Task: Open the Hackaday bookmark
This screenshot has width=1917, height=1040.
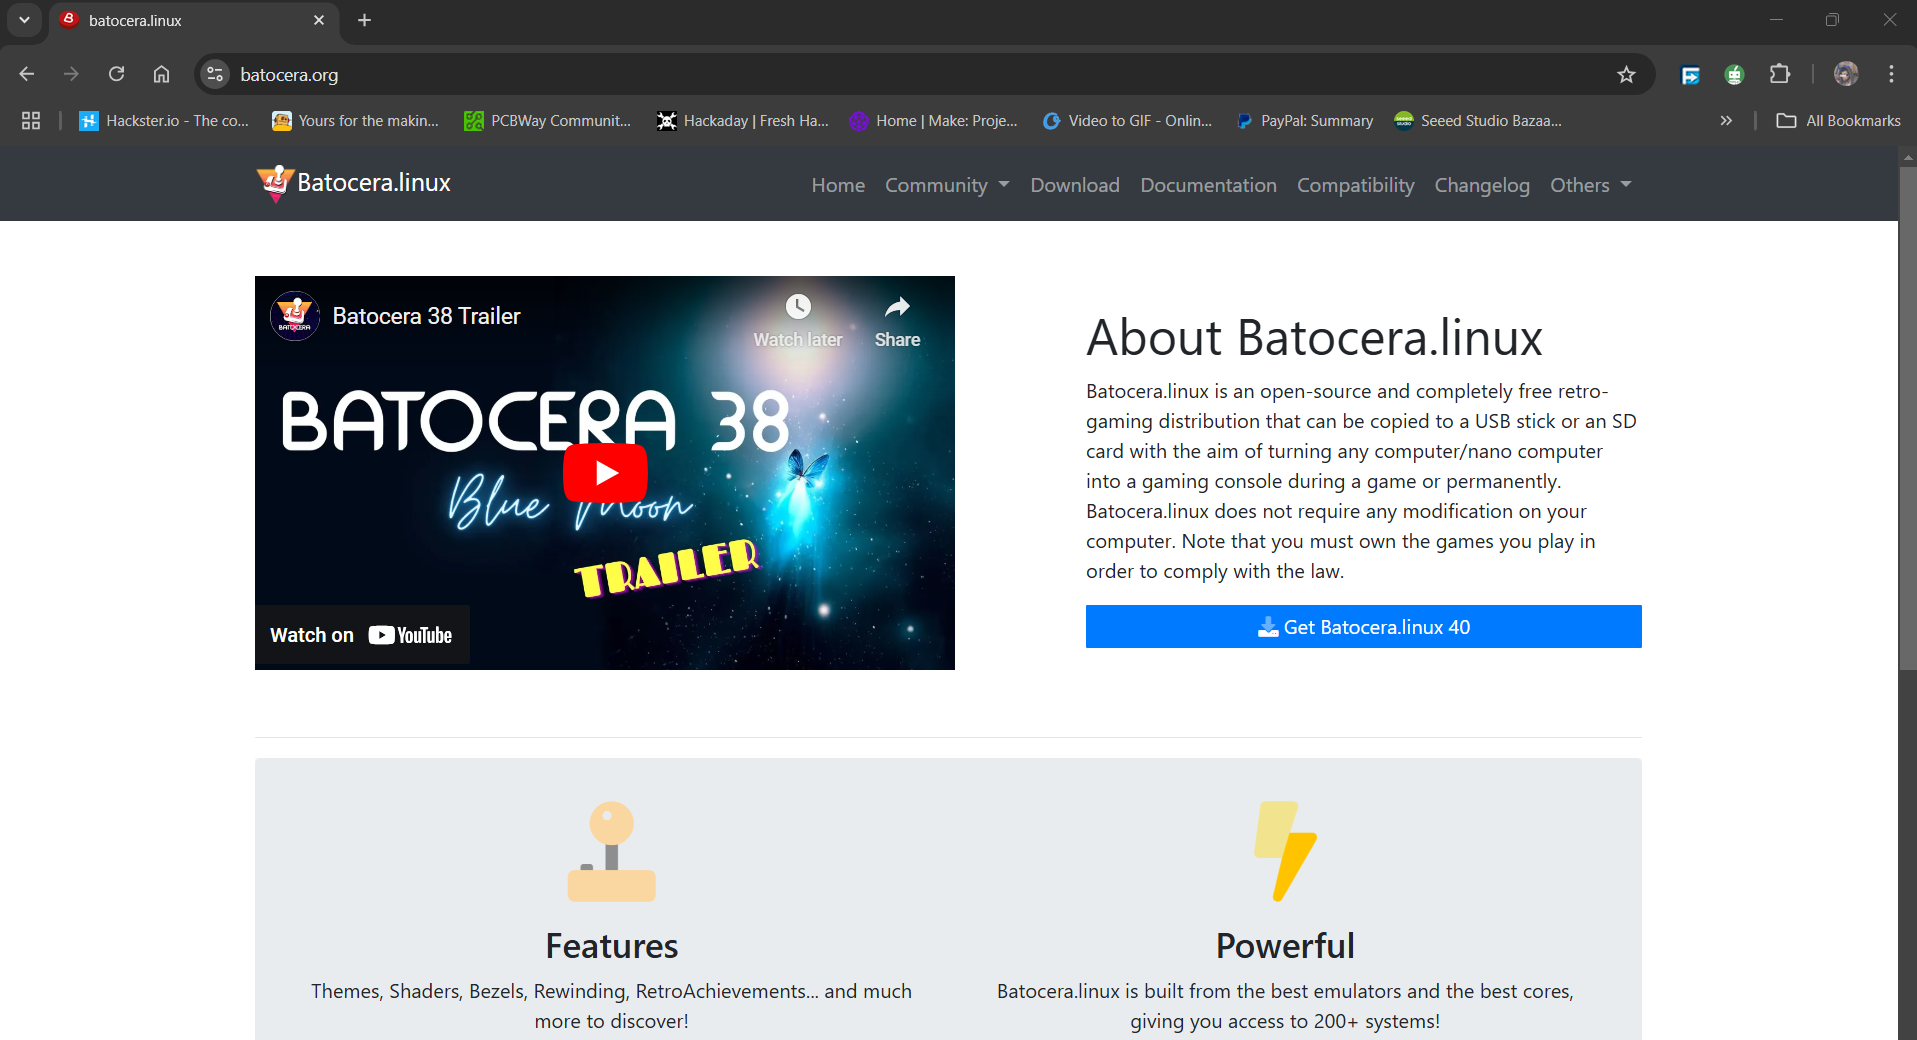Action: [x=742, y=120]
